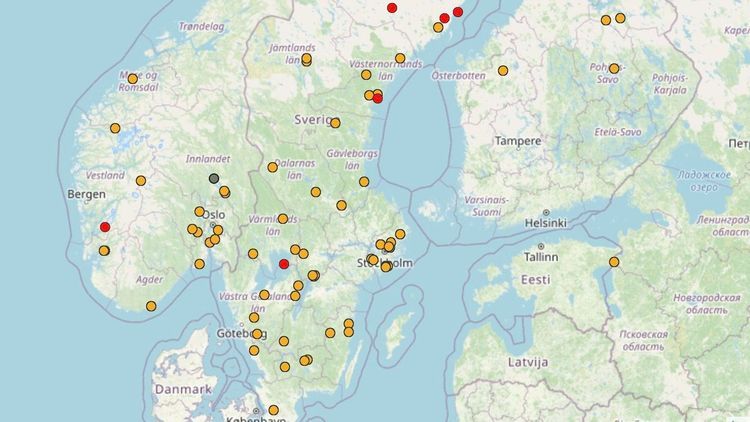The image size is (750, 422).
Task: Open orange marker on Norway's southern coast
Action: click(x=151, y=306)
